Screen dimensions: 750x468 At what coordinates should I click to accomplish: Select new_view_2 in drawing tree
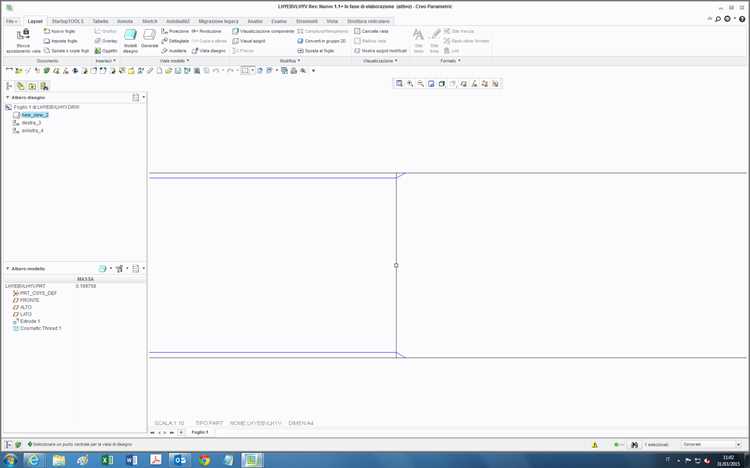point(34,115)
